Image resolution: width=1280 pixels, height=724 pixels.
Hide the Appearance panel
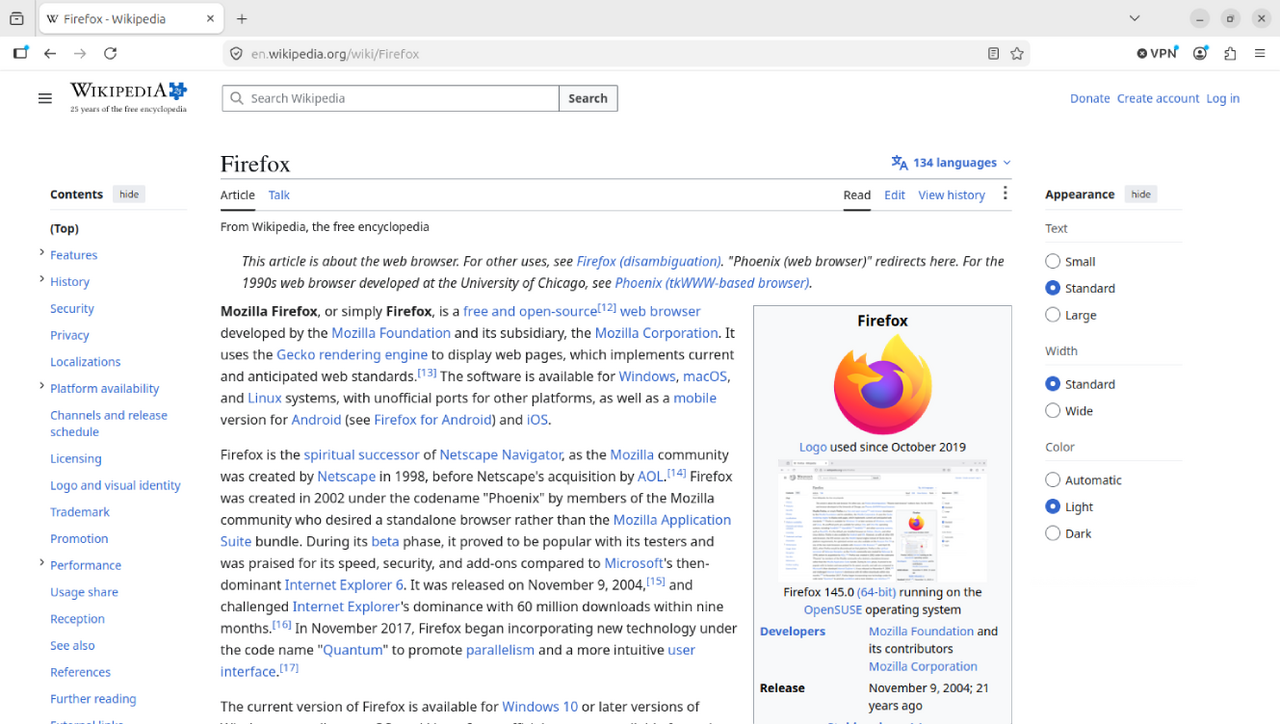[1141, 194]
